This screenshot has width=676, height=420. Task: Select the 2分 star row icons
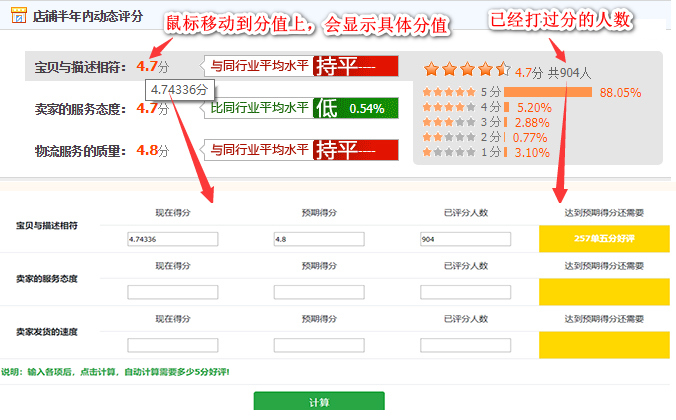pos(450,137)
